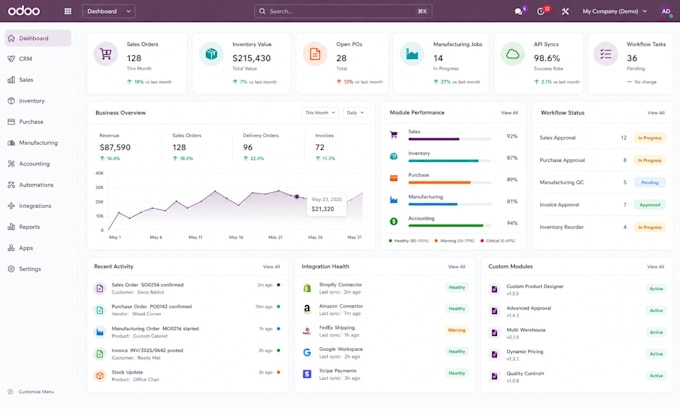Click View All in Integration Health
The image size is (680, 409).
[x=456, y=267]
